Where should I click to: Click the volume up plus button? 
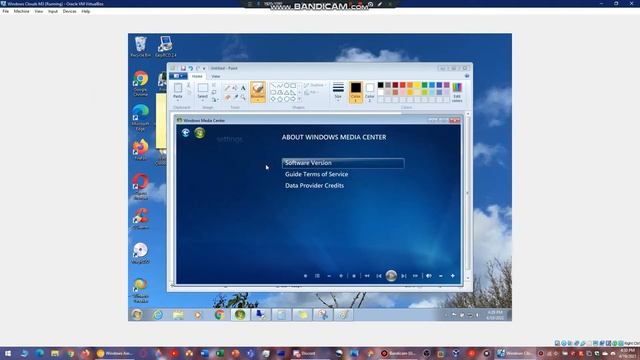pyautogui.click(x=453, y=276)
